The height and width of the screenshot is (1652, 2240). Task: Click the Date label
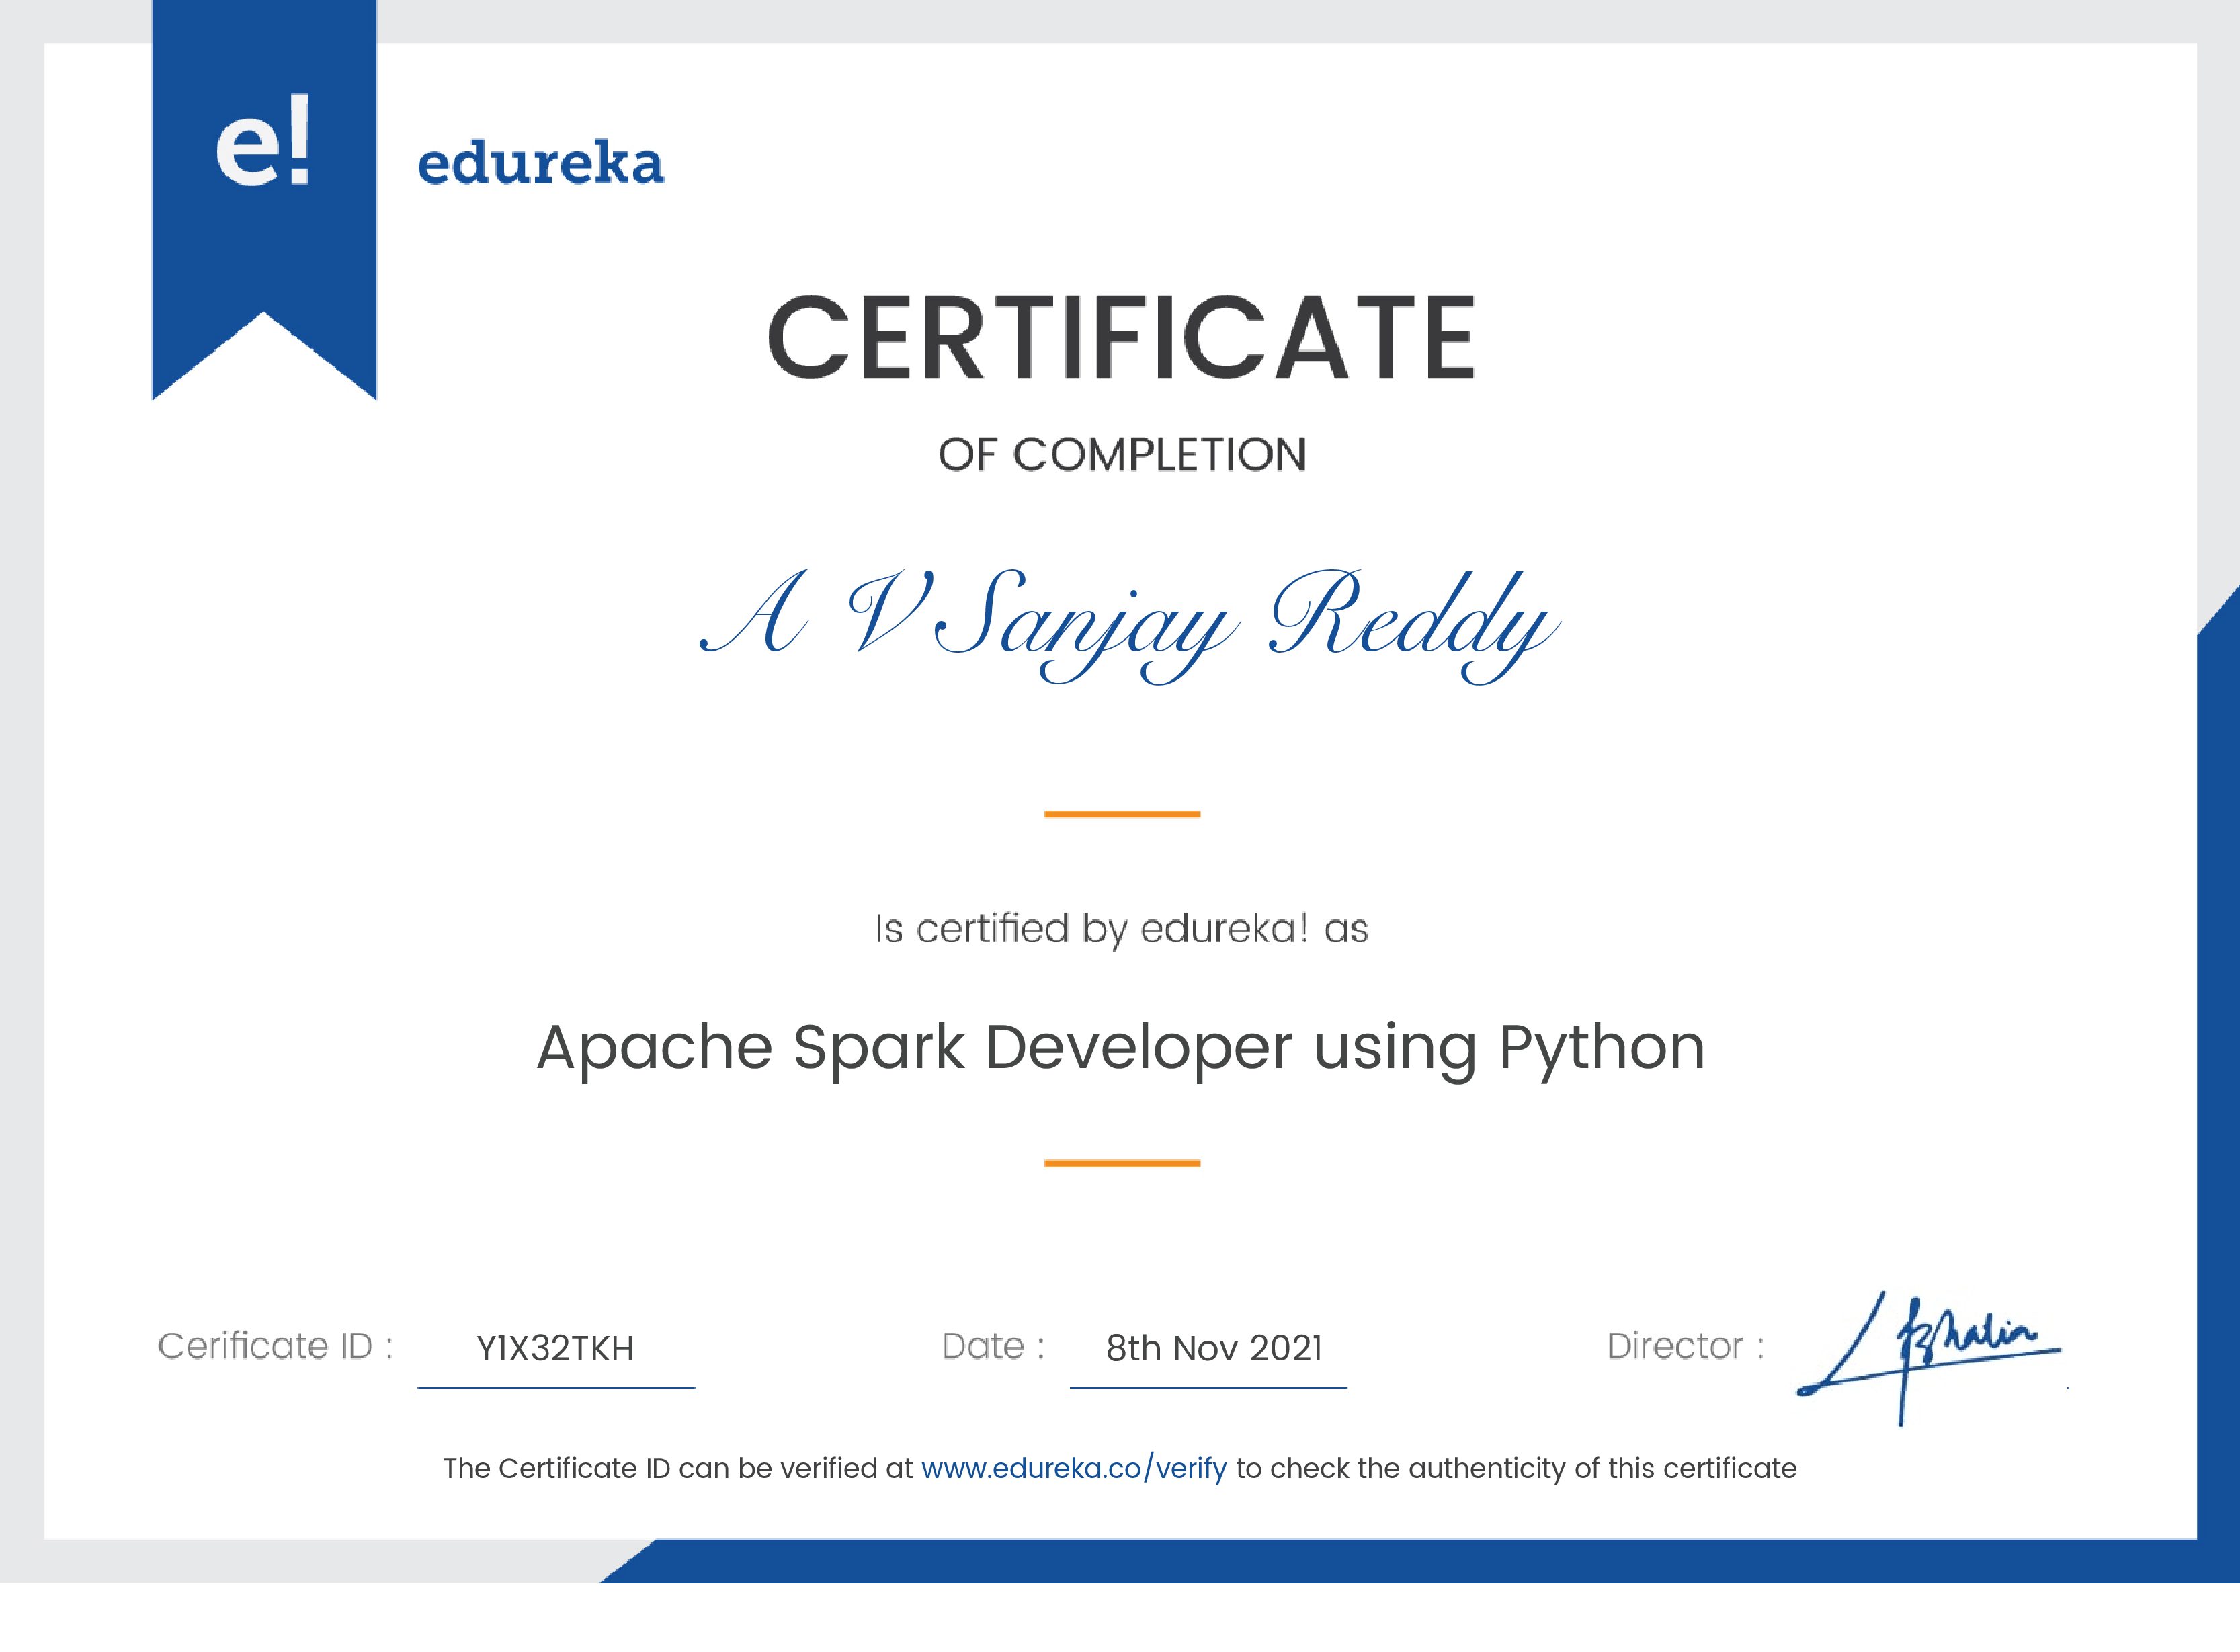click(x=993, y=1346)
